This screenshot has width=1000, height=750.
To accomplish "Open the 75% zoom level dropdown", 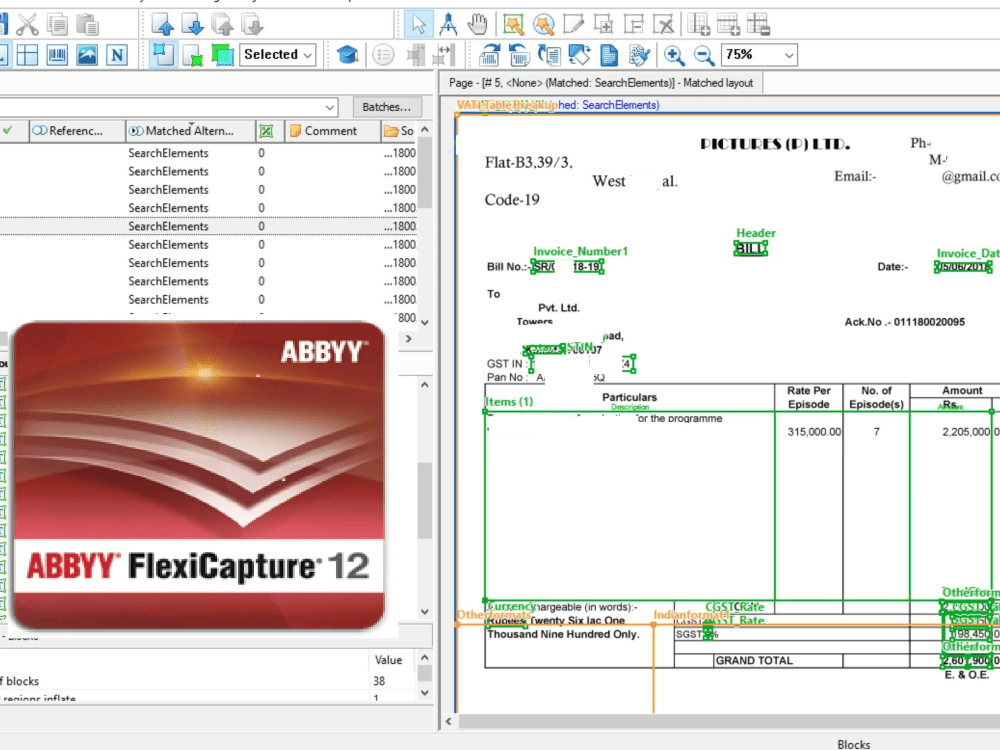I will pos(787,55).
